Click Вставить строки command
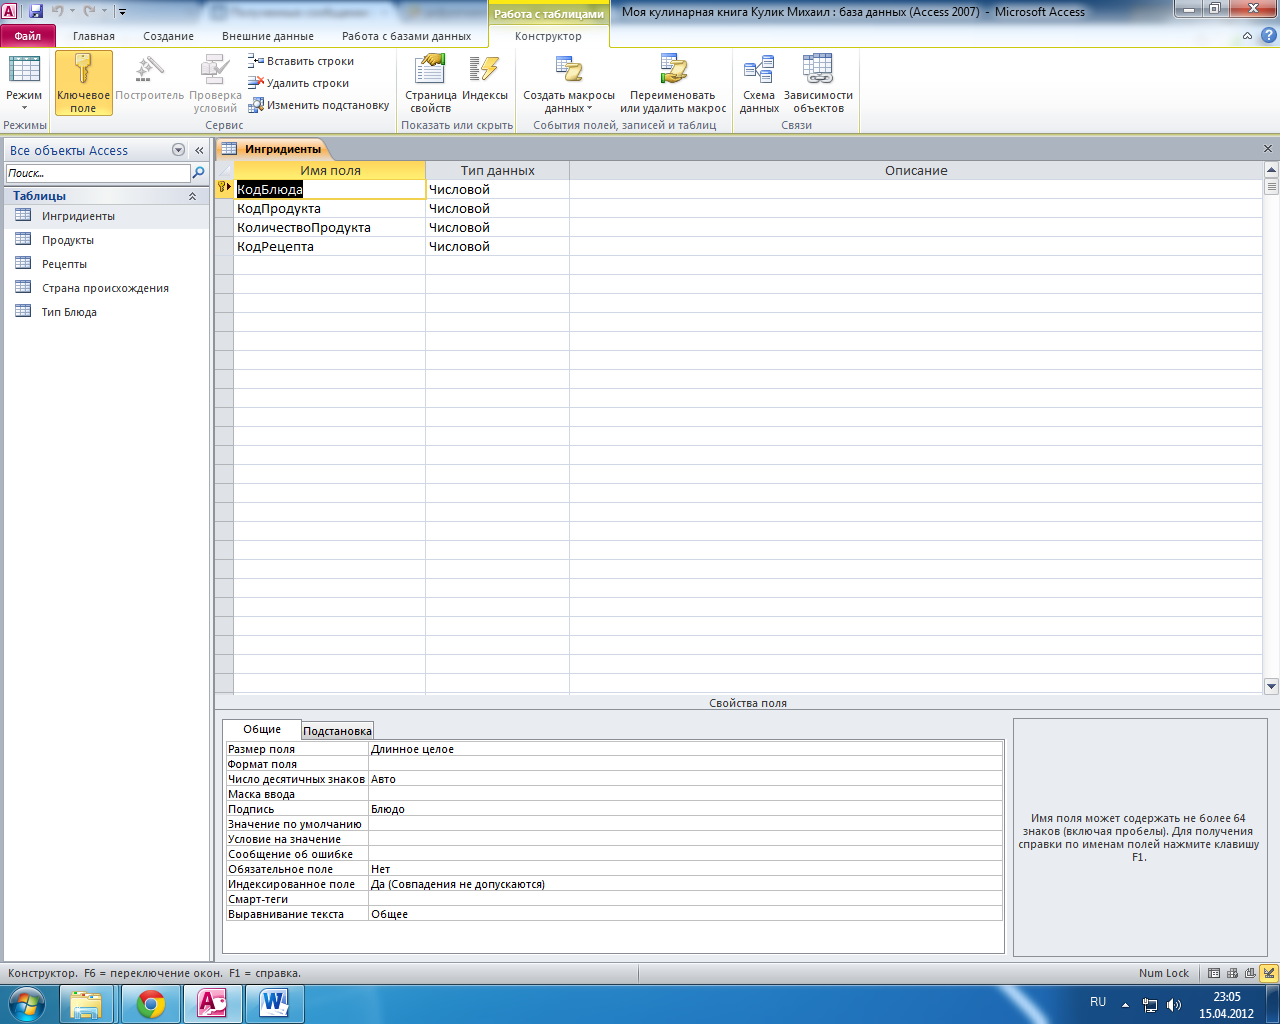Screen dimensions: 1280x1024 (x=302, y=61)
